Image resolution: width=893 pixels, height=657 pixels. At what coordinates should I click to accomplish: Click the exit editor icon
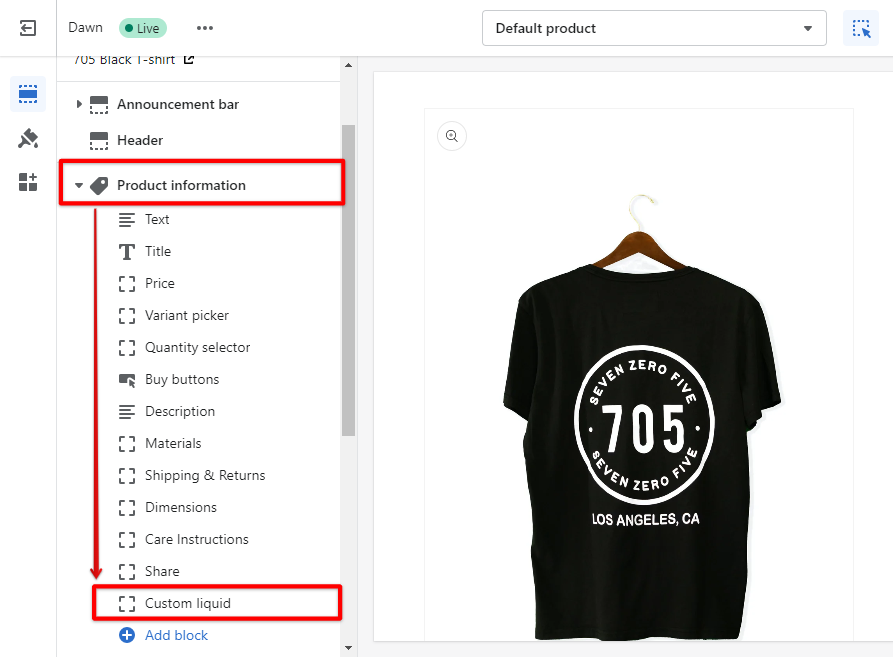pos(28,28)
